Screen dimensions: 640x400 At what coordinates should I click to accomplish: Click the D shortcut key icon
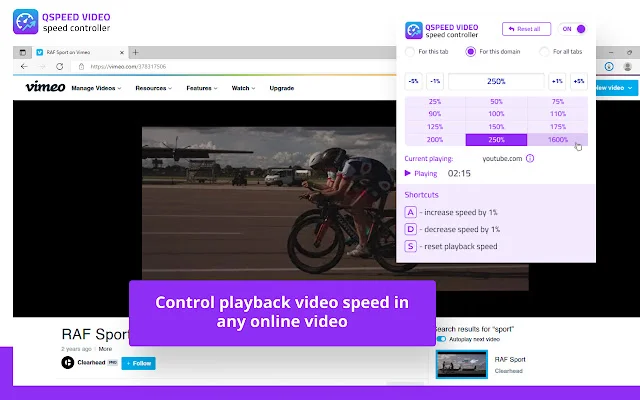(x=410, y=229)
